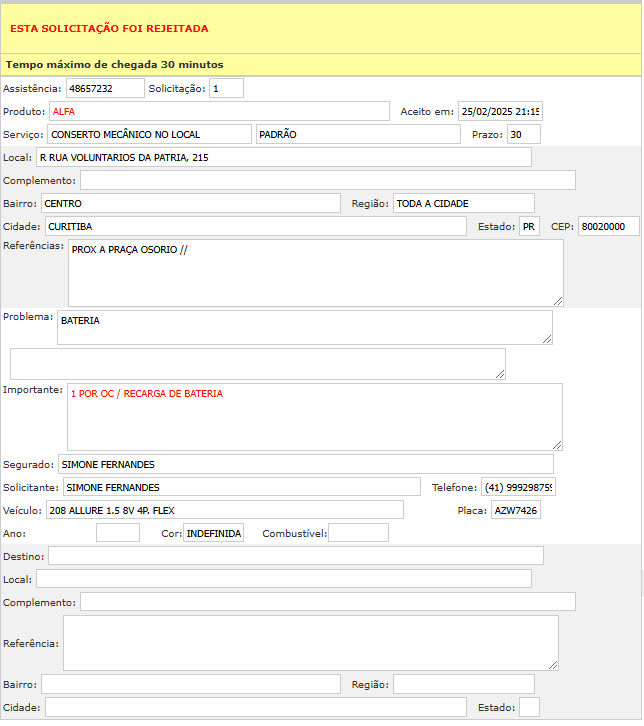Viewport: 644px width, 726px height.
Task: Click the Bairro field containing CENTRO
Action: click(x=190, y=203)
